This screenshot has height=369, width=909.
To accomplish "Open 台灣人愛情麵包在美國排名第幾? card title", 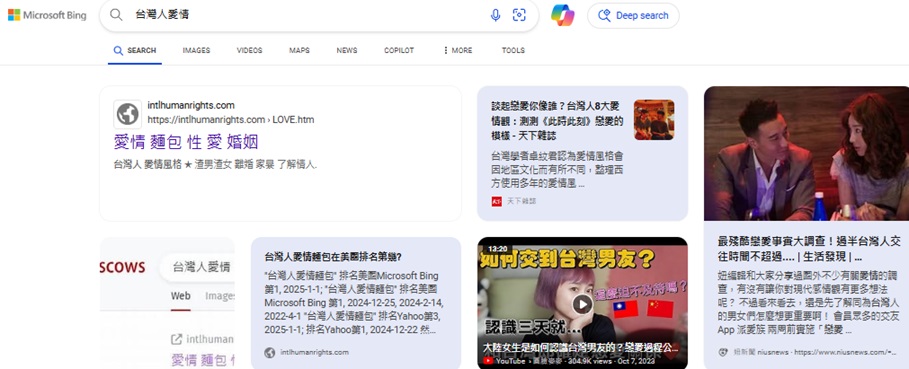I will coord(333,257).
